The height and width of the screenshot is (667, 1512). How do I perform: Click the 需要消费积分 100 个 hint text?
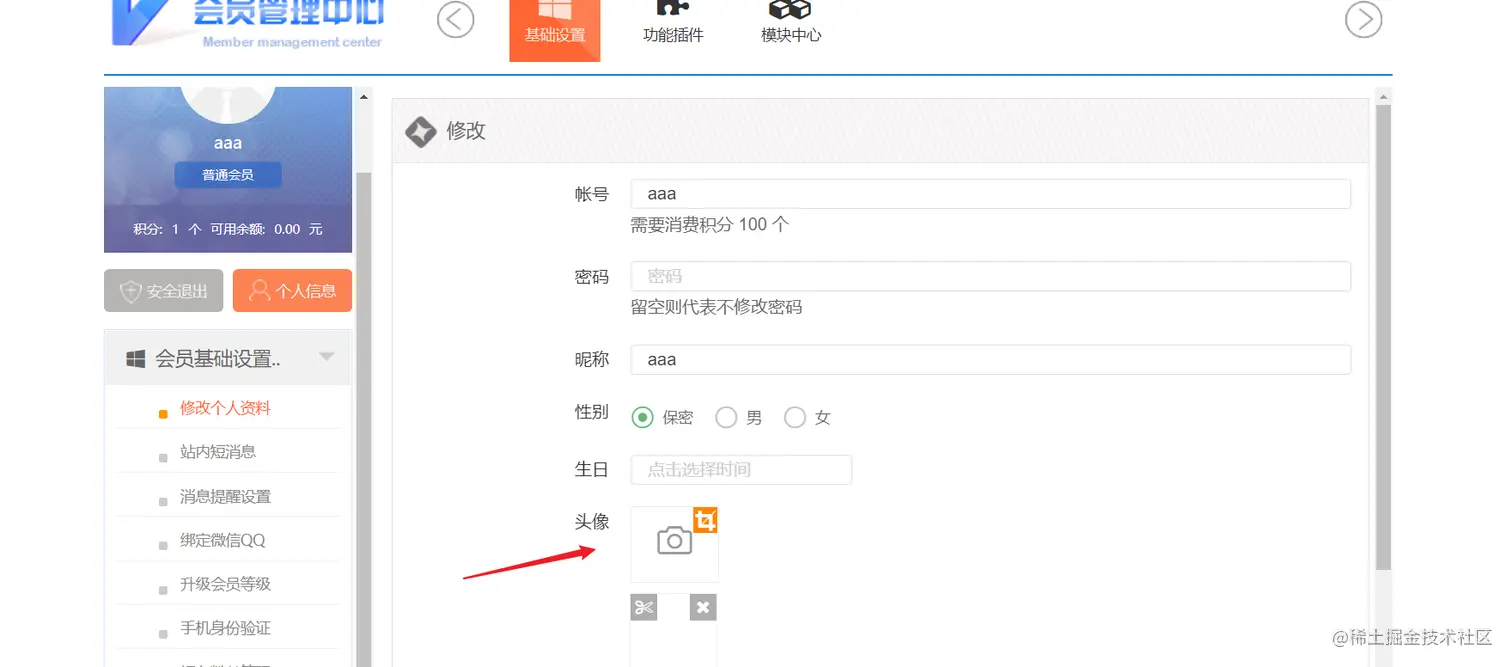pos(710,225)
